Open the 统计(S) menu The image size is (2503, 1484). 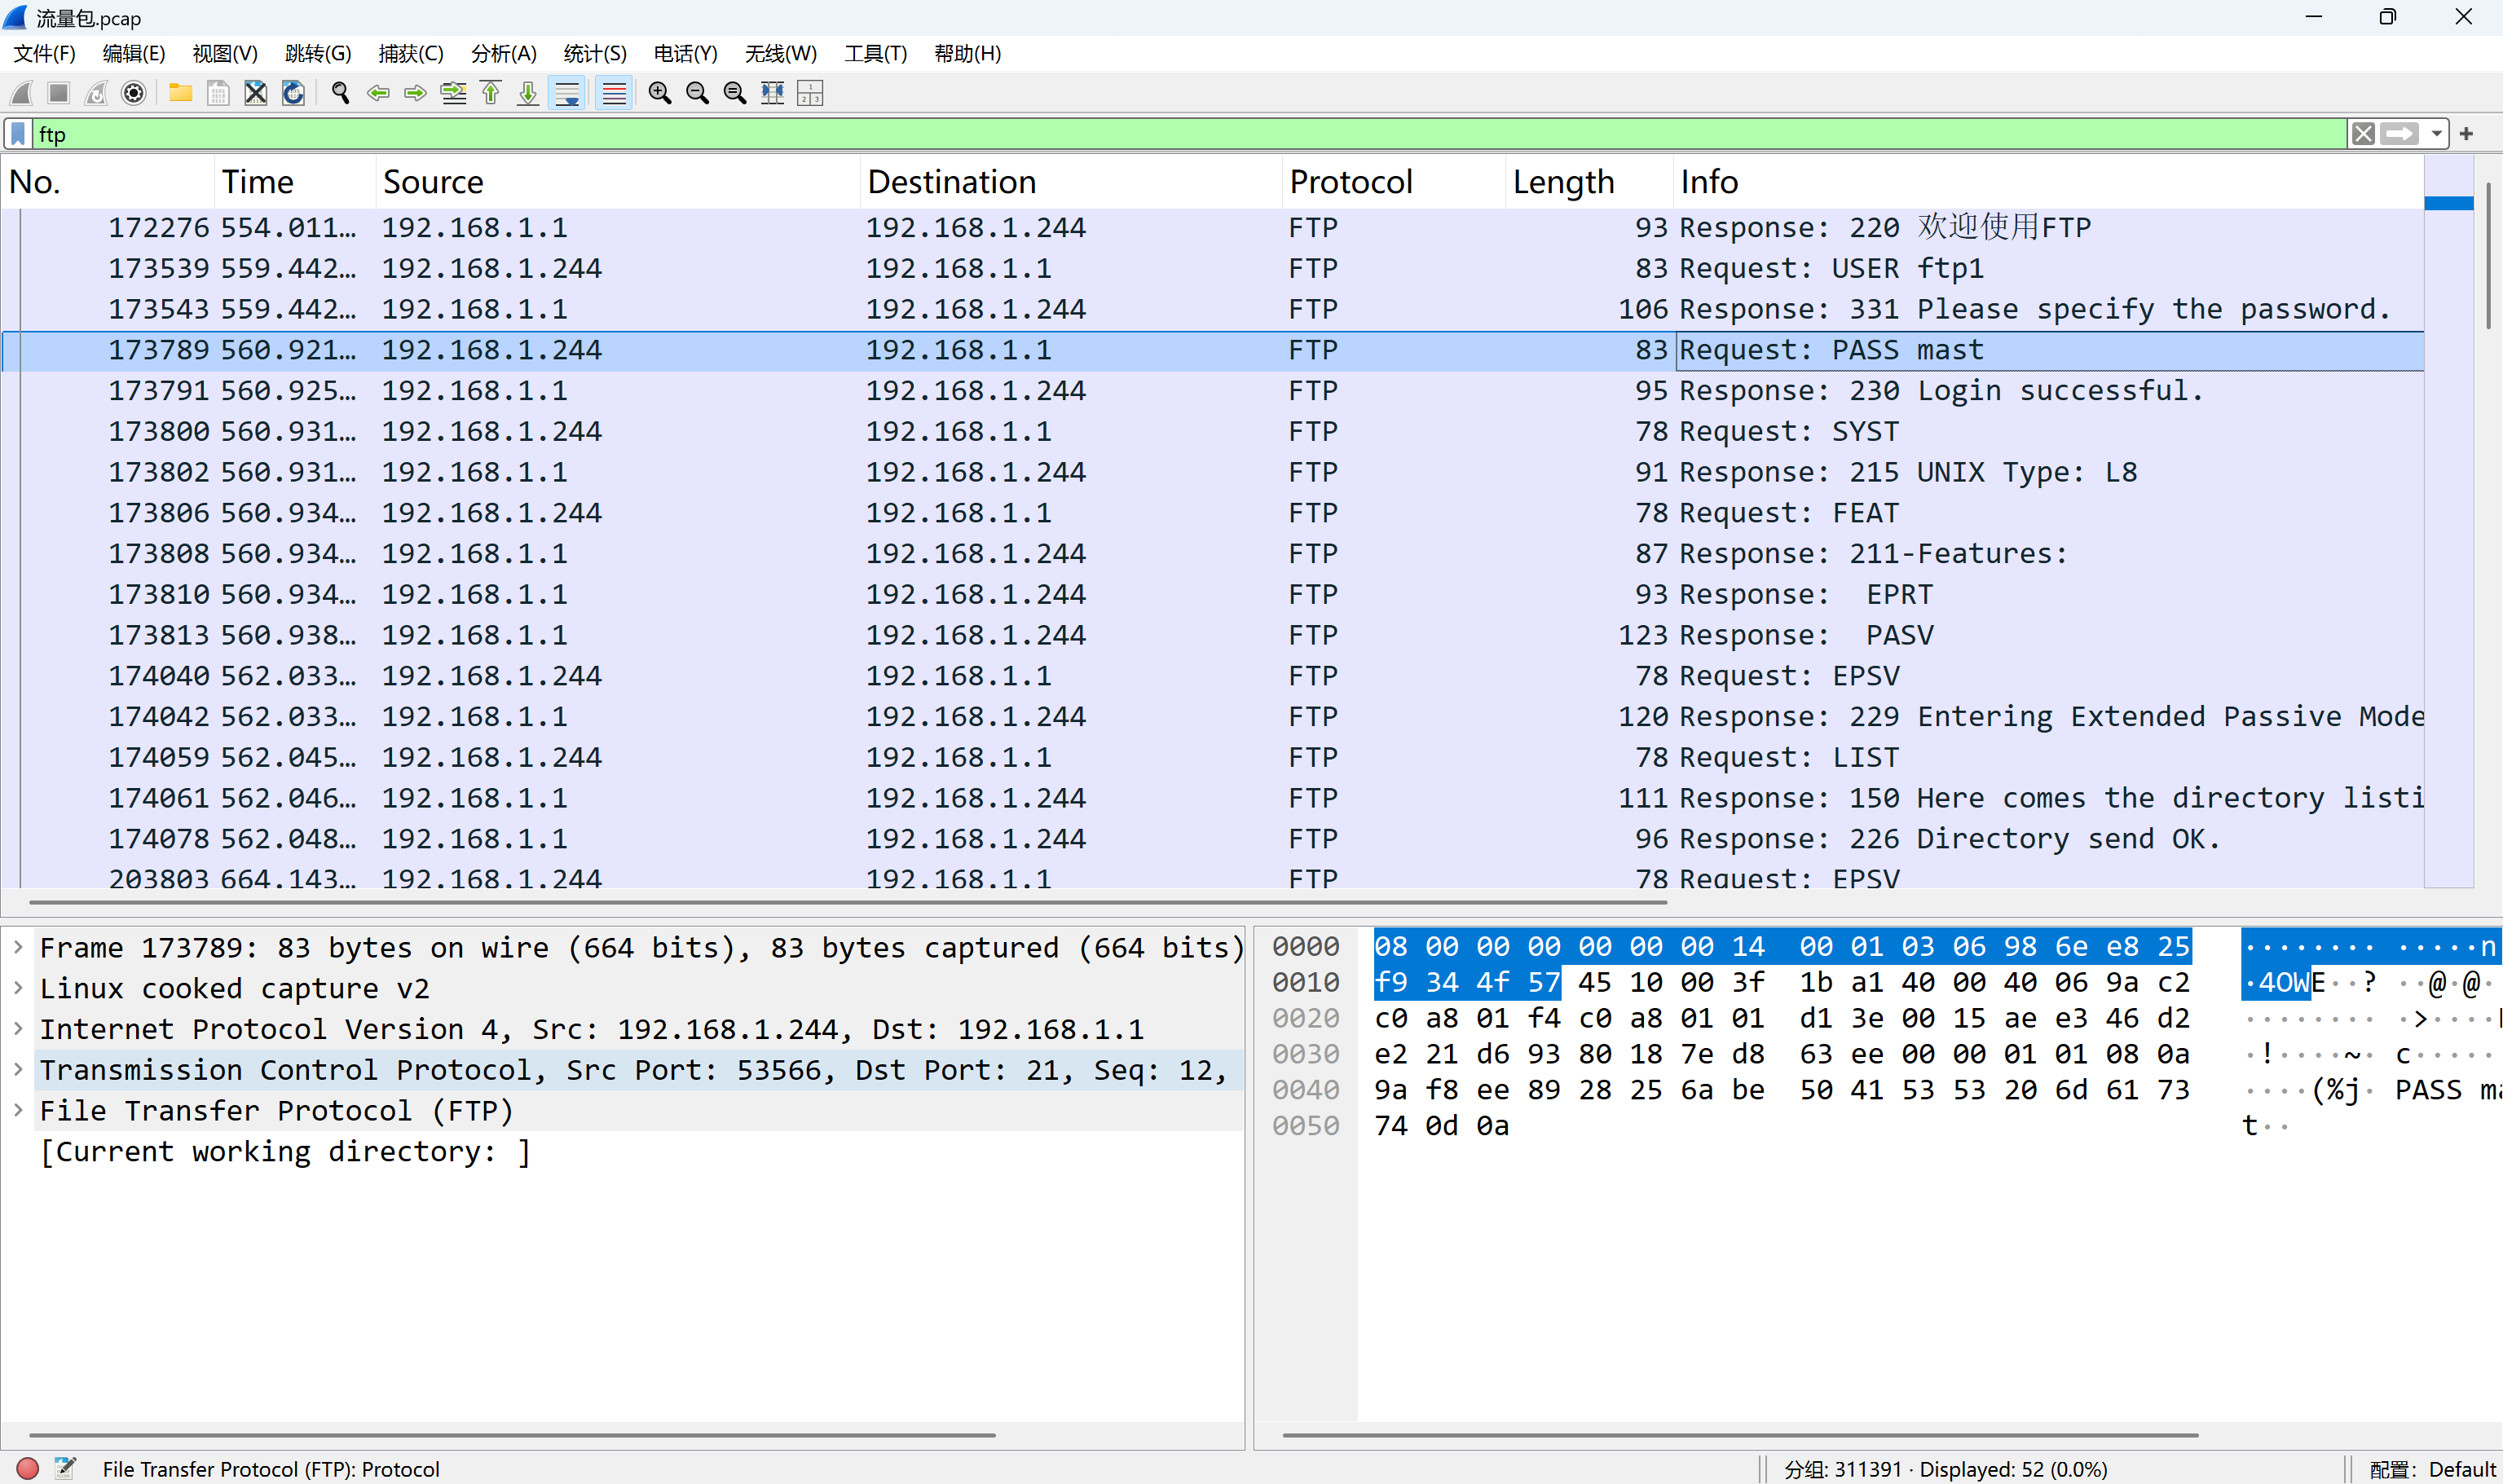594,54
